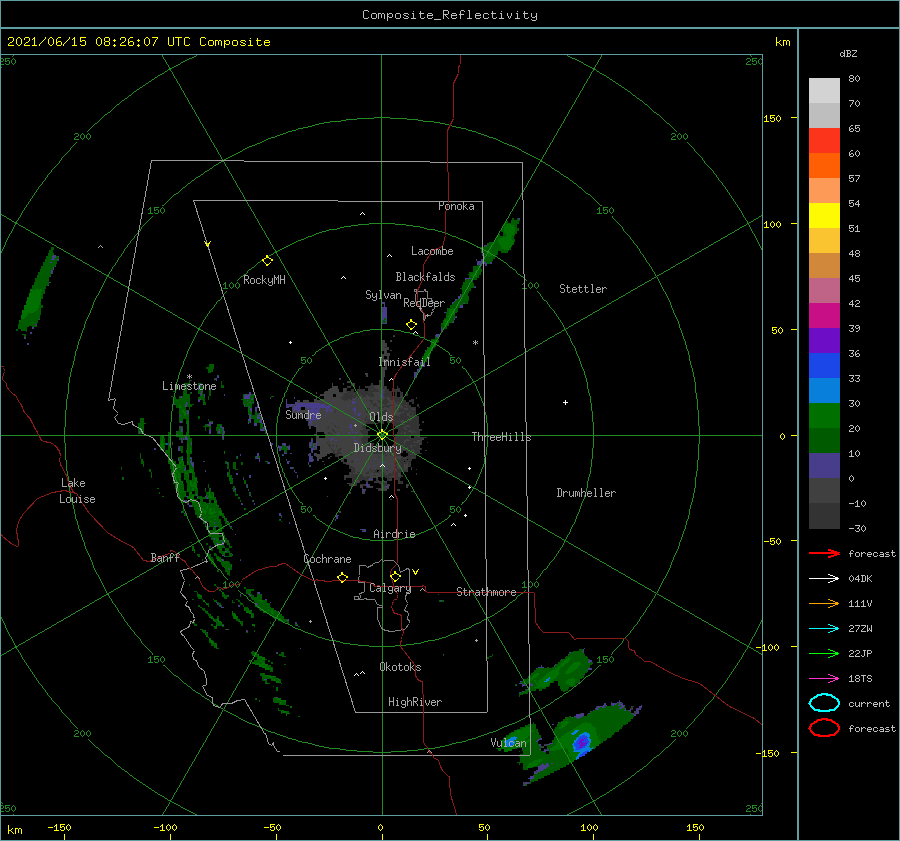Select the bright yellow 54-51 dBZ swatch
This screenshot has height=841, width=900.
pyautogui.click(x=824, y=215)
